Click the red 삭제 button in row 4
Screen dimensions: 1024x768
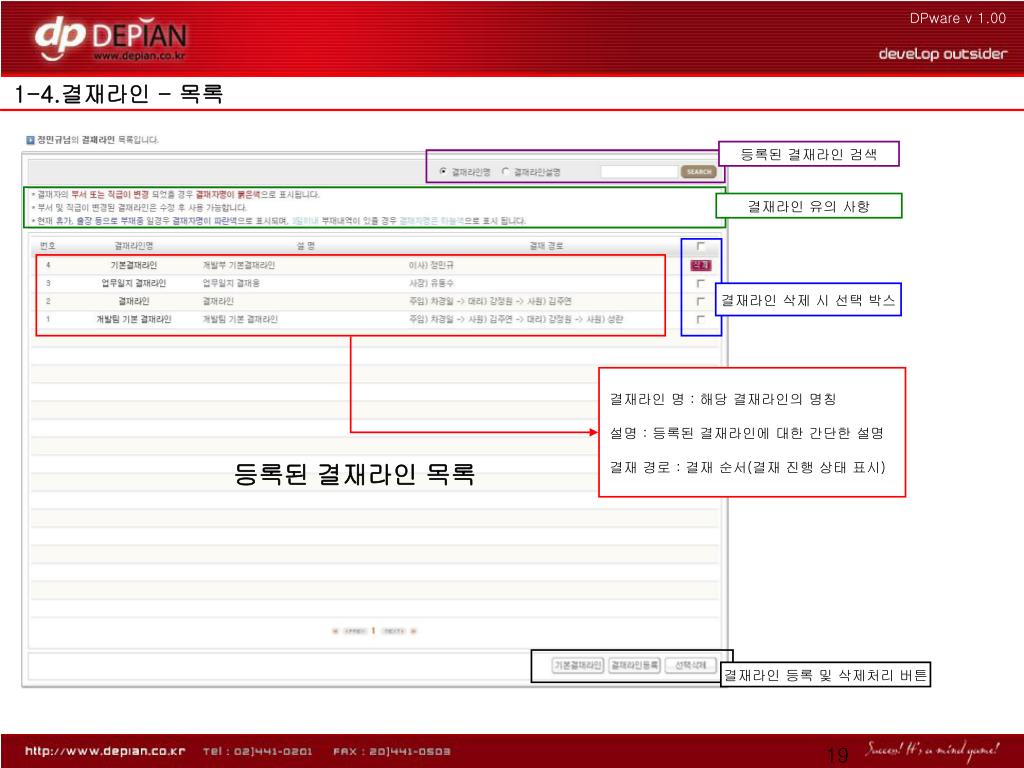point(700,265)
